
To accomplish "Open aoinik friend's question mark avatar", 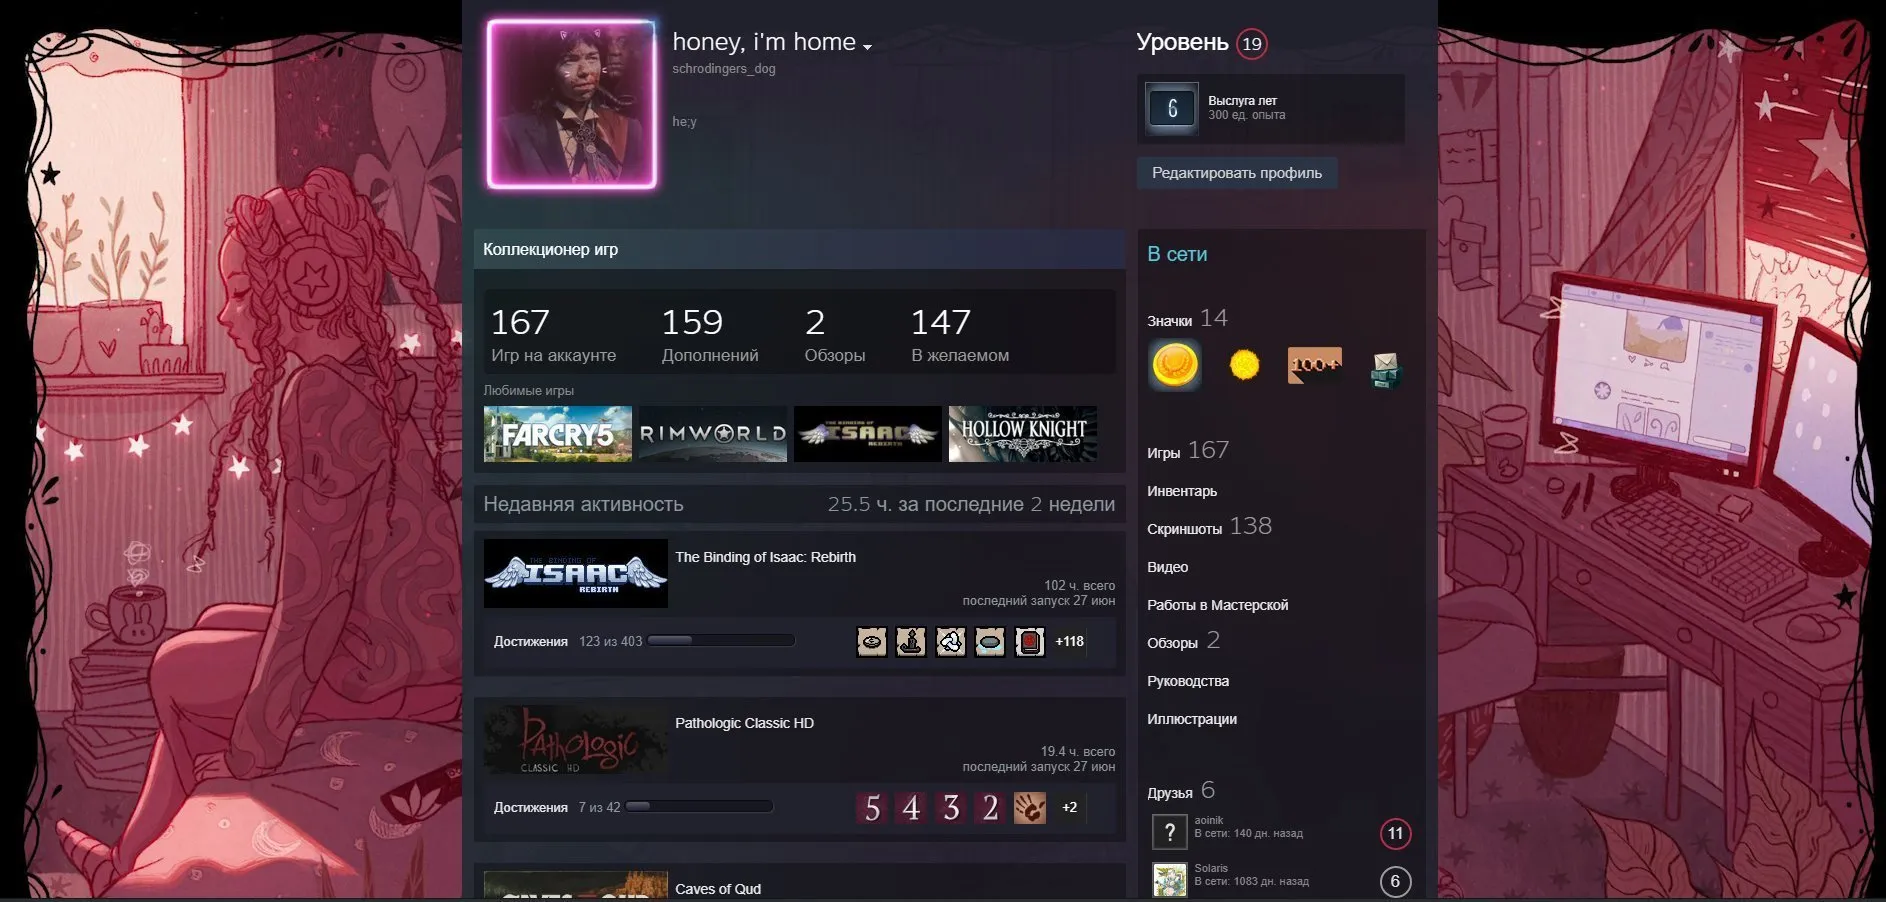I will click(1169, 831).
